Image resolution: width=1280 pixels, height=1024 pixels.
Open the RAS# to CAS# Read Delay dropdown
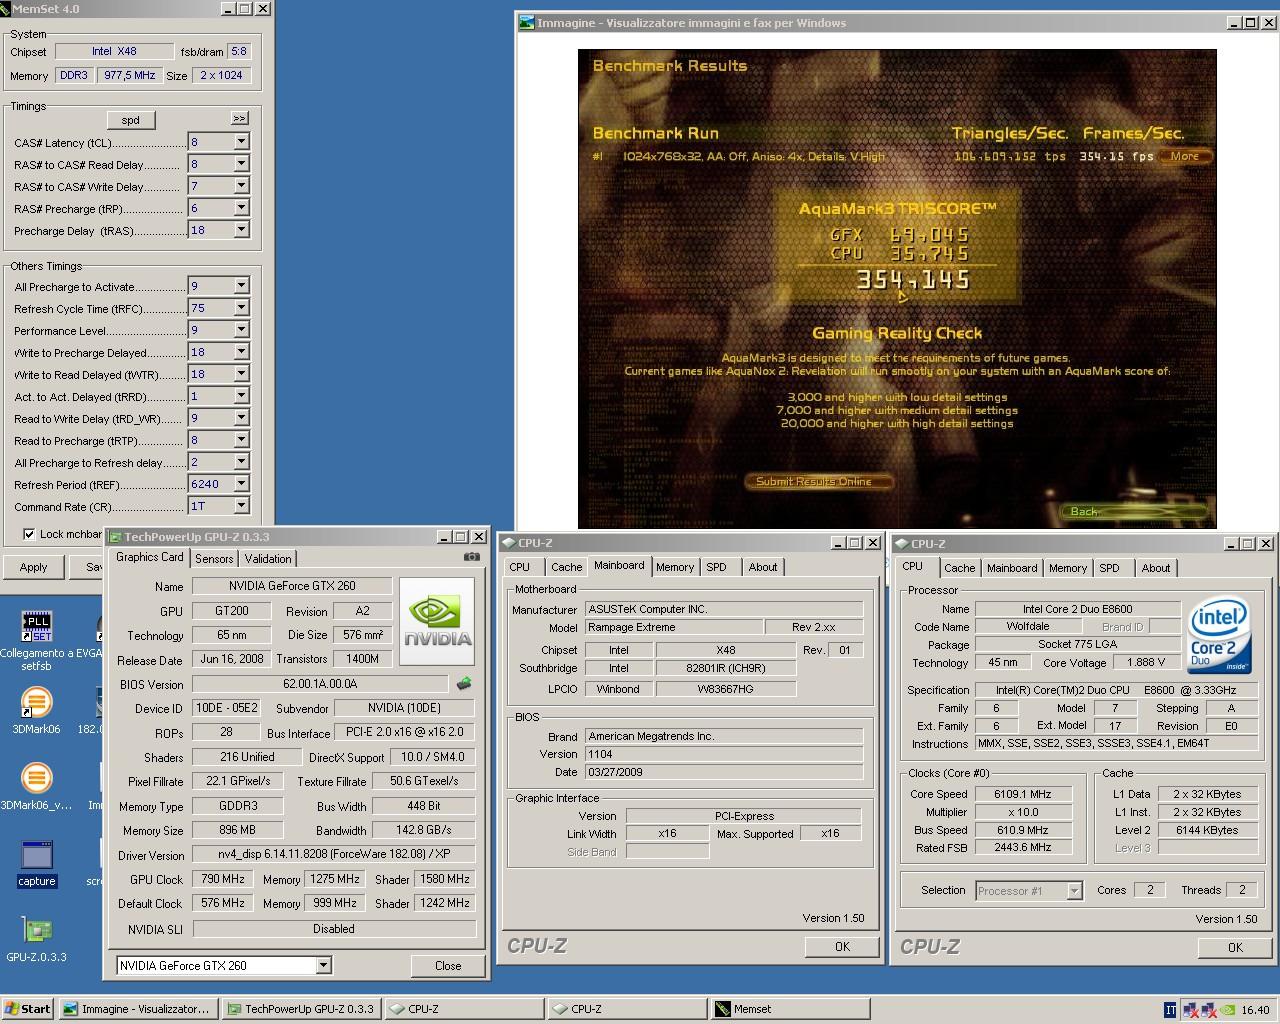[x=241, y=164]
